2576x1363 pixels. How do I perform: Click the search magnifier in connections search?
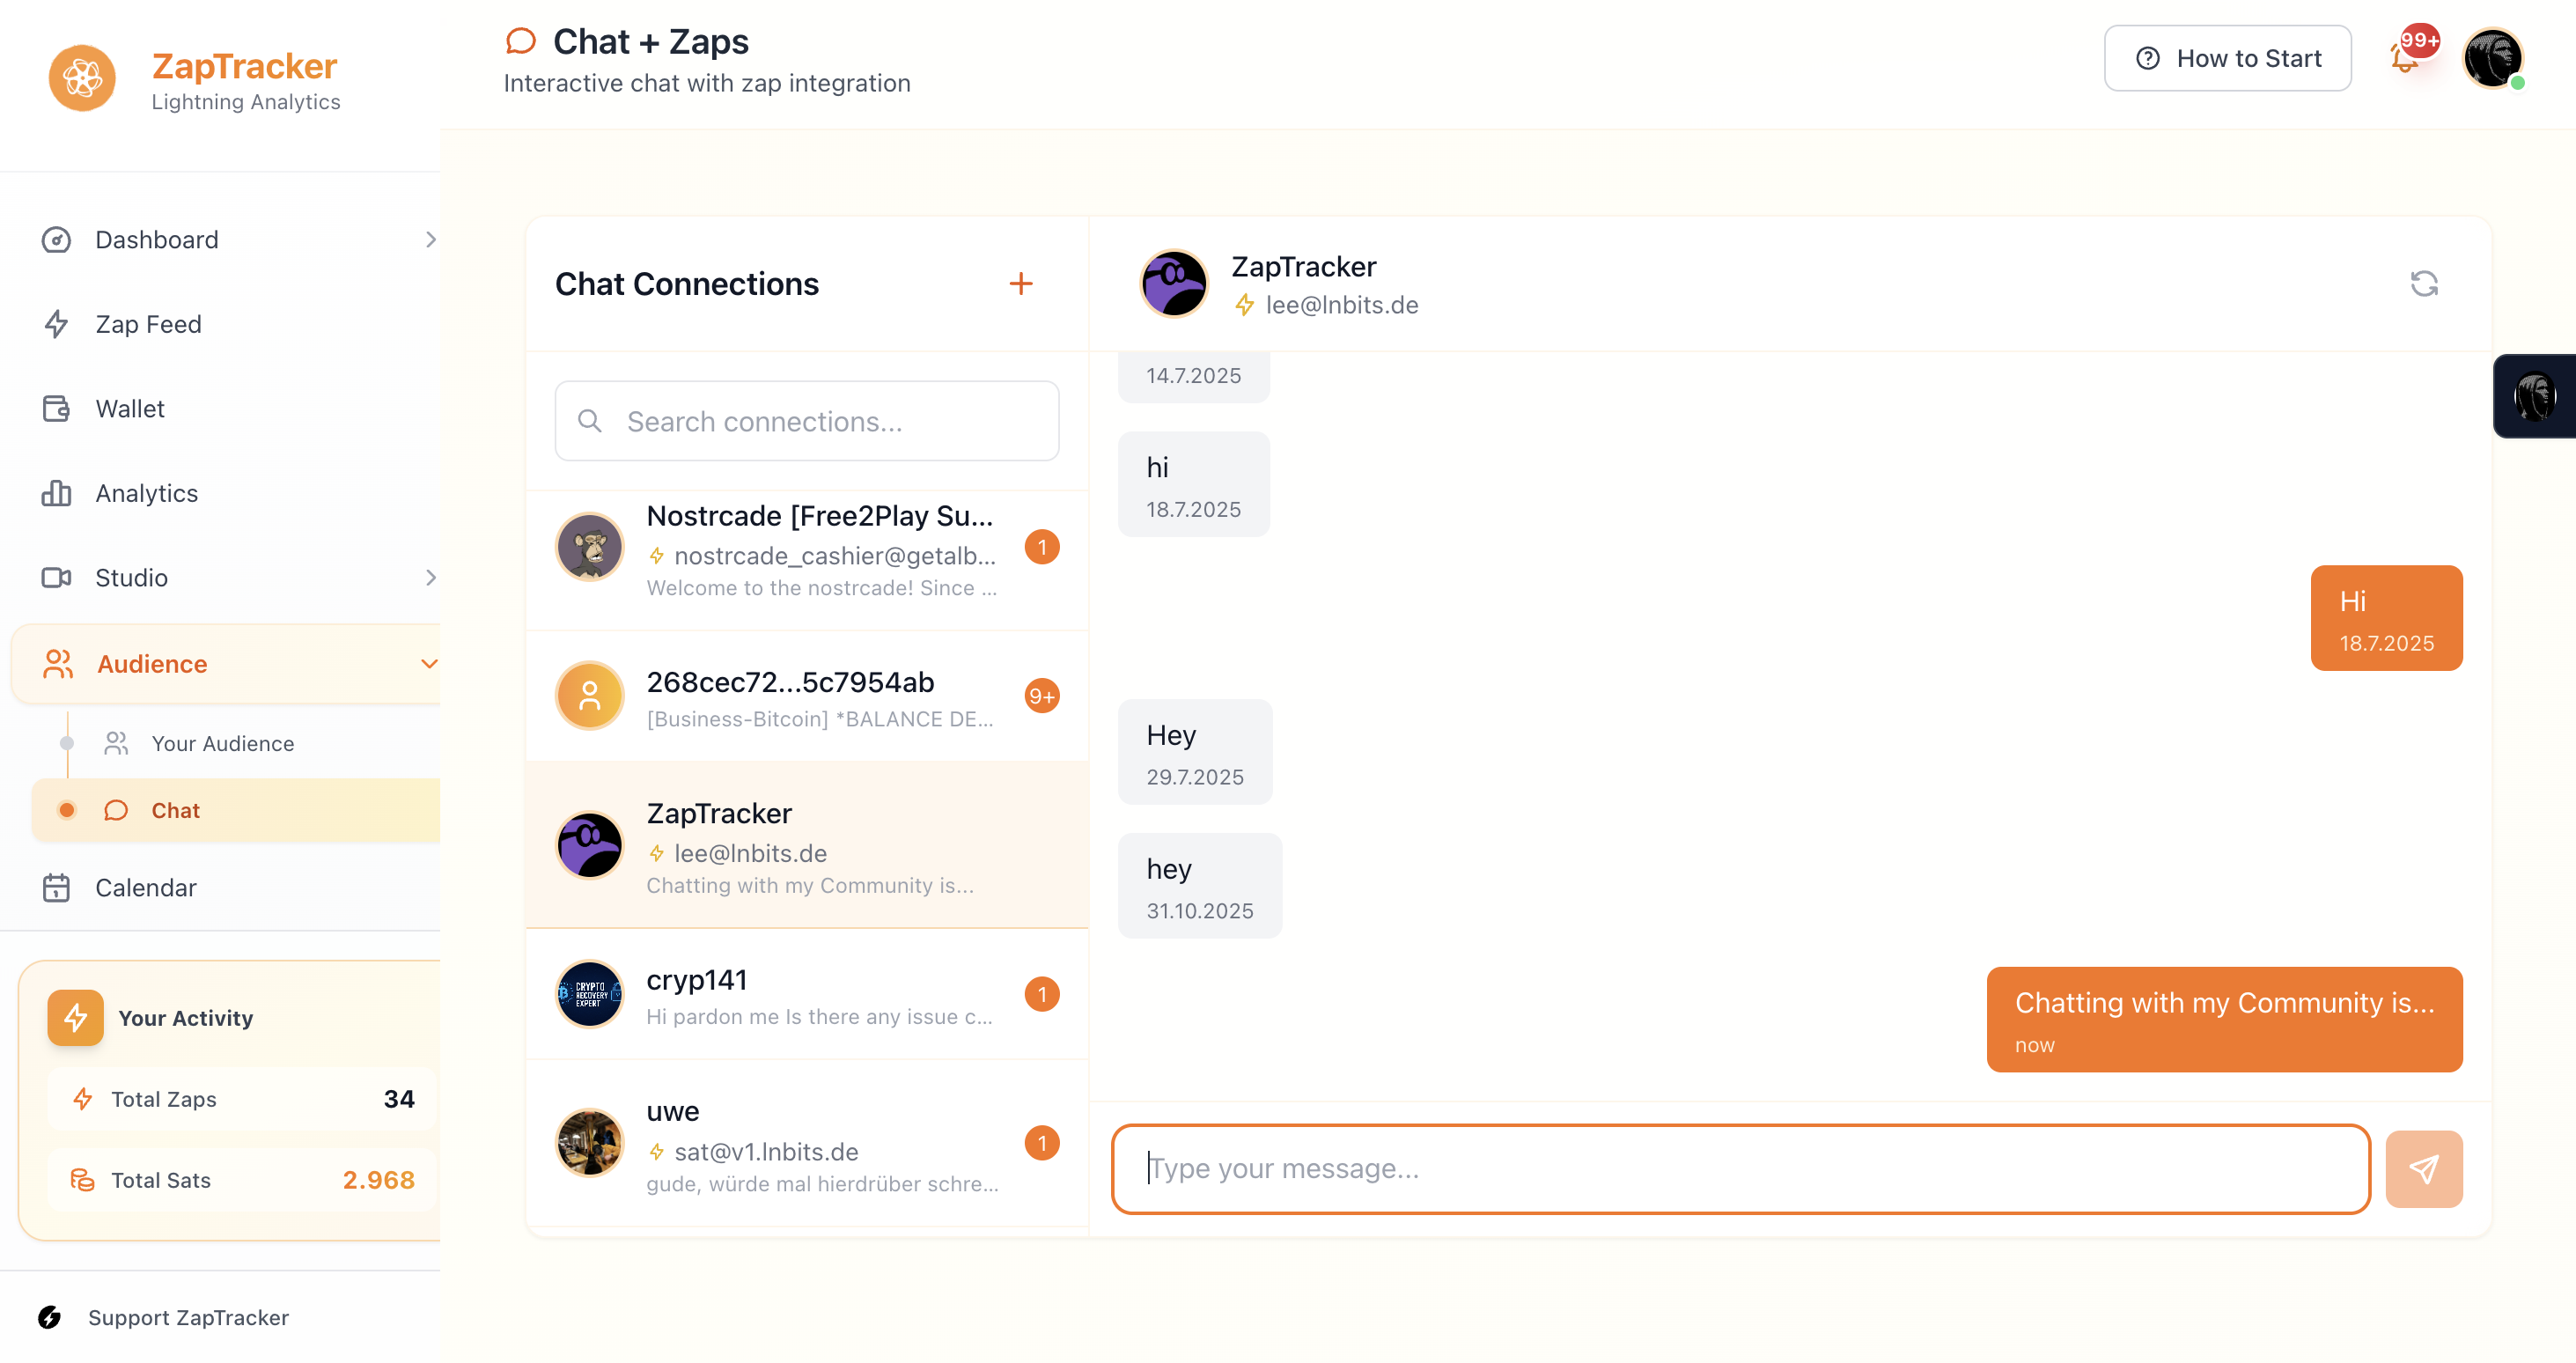coord(590,421)
